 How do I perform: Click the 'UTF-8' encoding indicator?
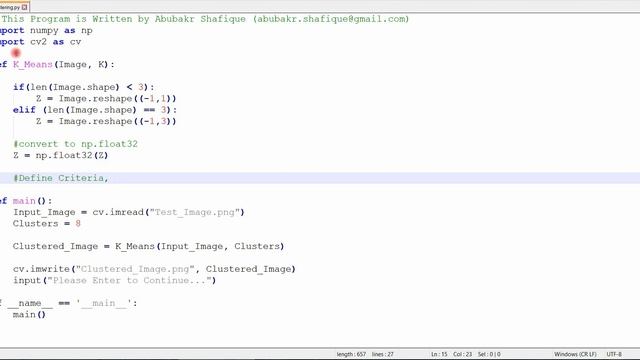pos(614,354)
